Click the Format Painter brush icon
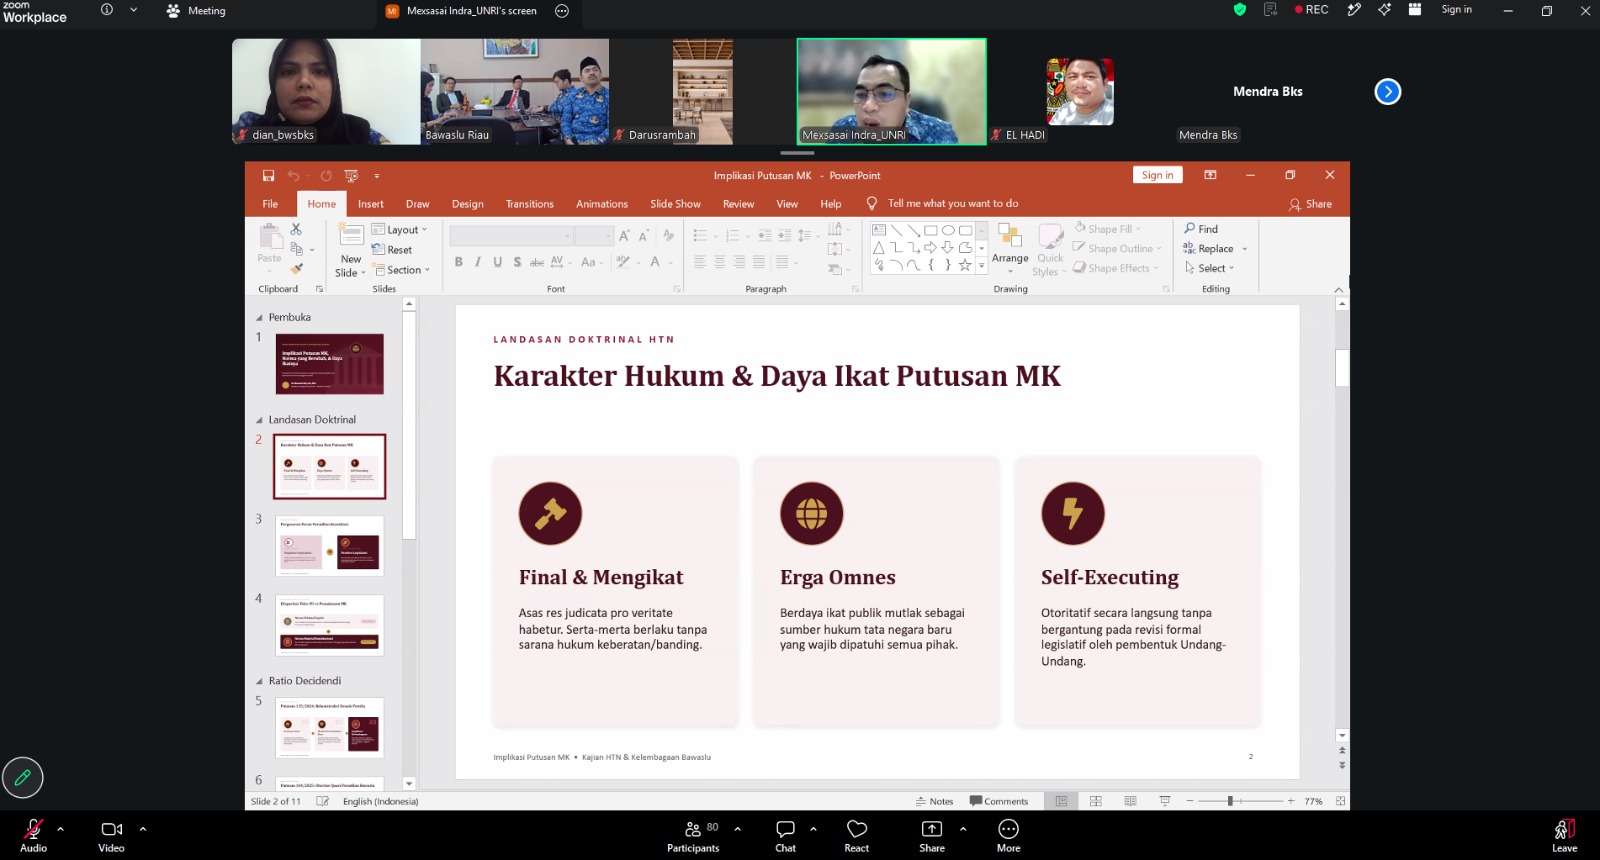The height and width of the screenshot is (860, 1600). point(296,268)
